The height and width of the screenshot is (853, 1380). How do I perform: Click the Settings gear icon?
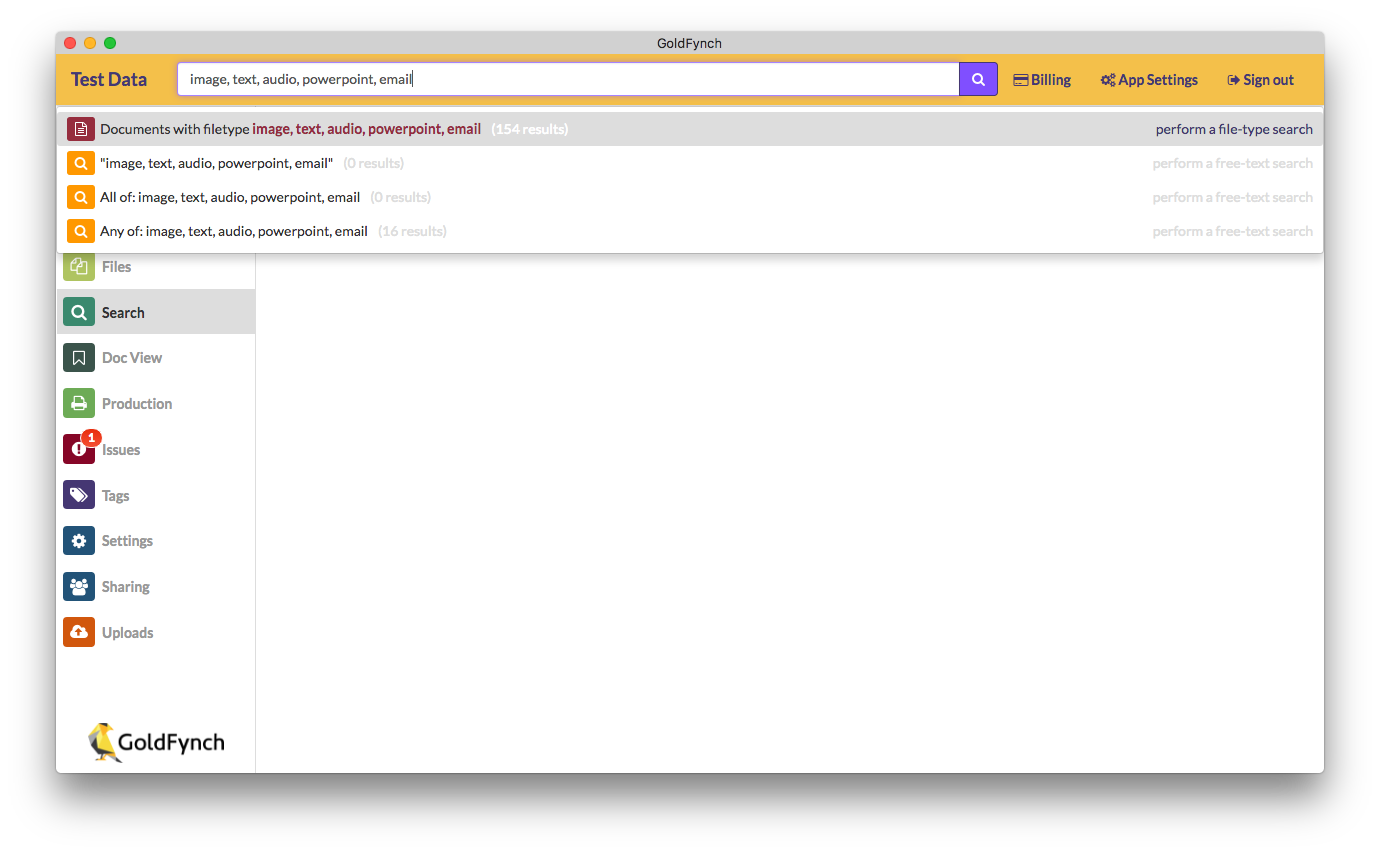[x=78, y=540]
